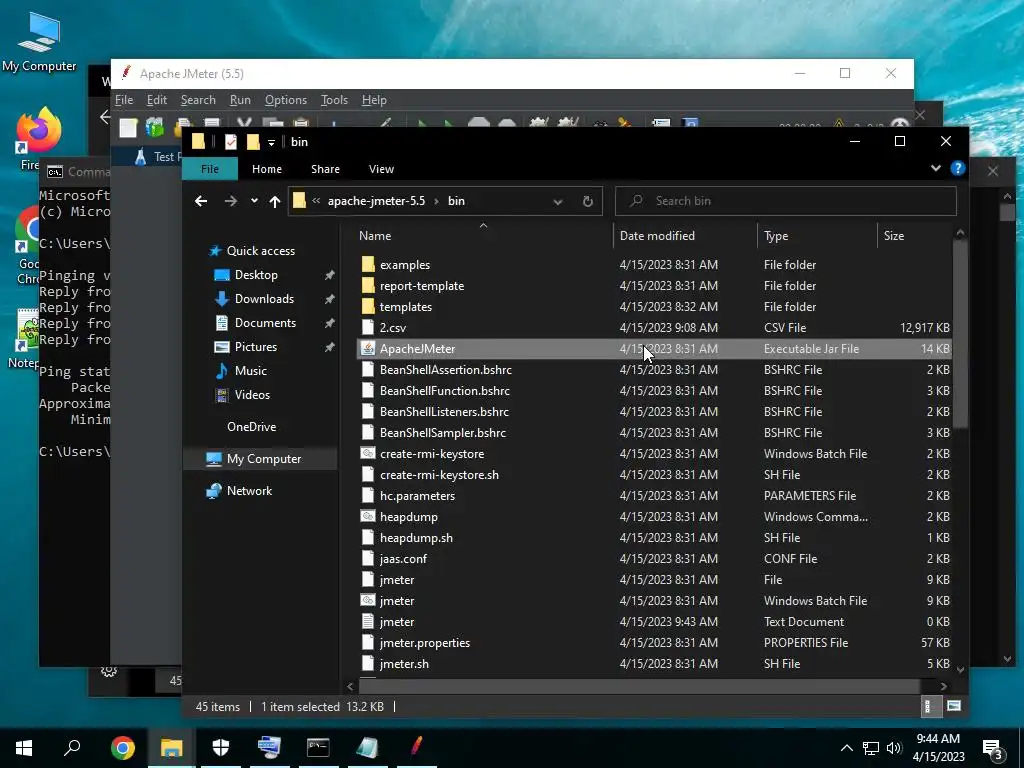This screenshot has width=1024, height=768.
Task: Open JMeter Tools menu
Action: [334, 100]
